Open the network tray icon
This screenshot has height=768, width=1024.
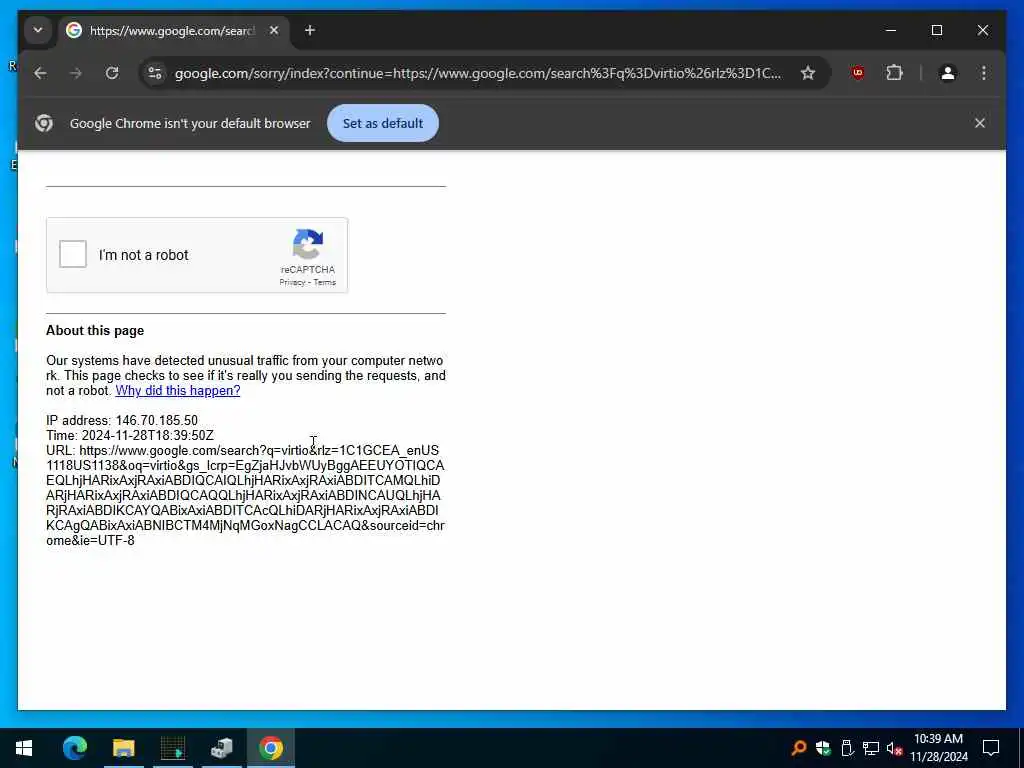coord(871,748)
